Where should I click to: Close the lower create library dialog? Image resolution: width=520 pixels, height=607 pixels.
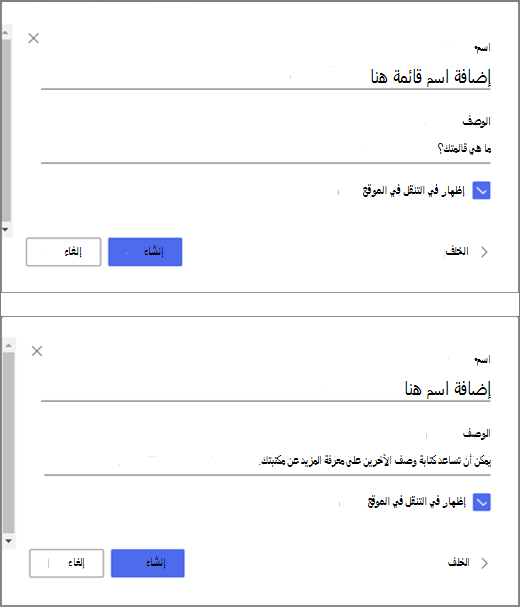click(37, 351)
